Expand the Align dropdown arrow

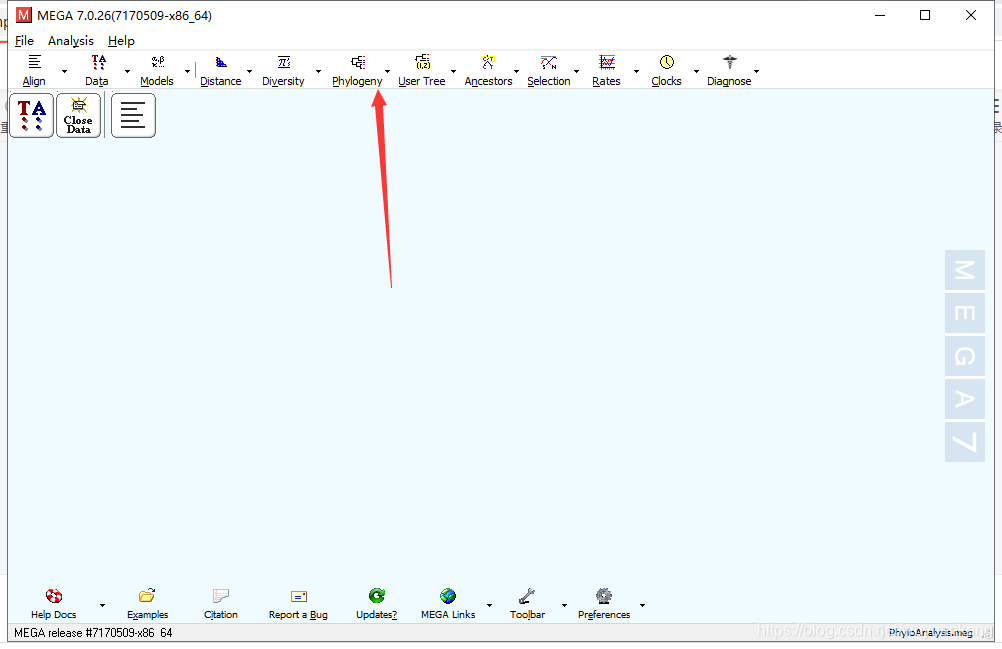click(x=64, y=72)
